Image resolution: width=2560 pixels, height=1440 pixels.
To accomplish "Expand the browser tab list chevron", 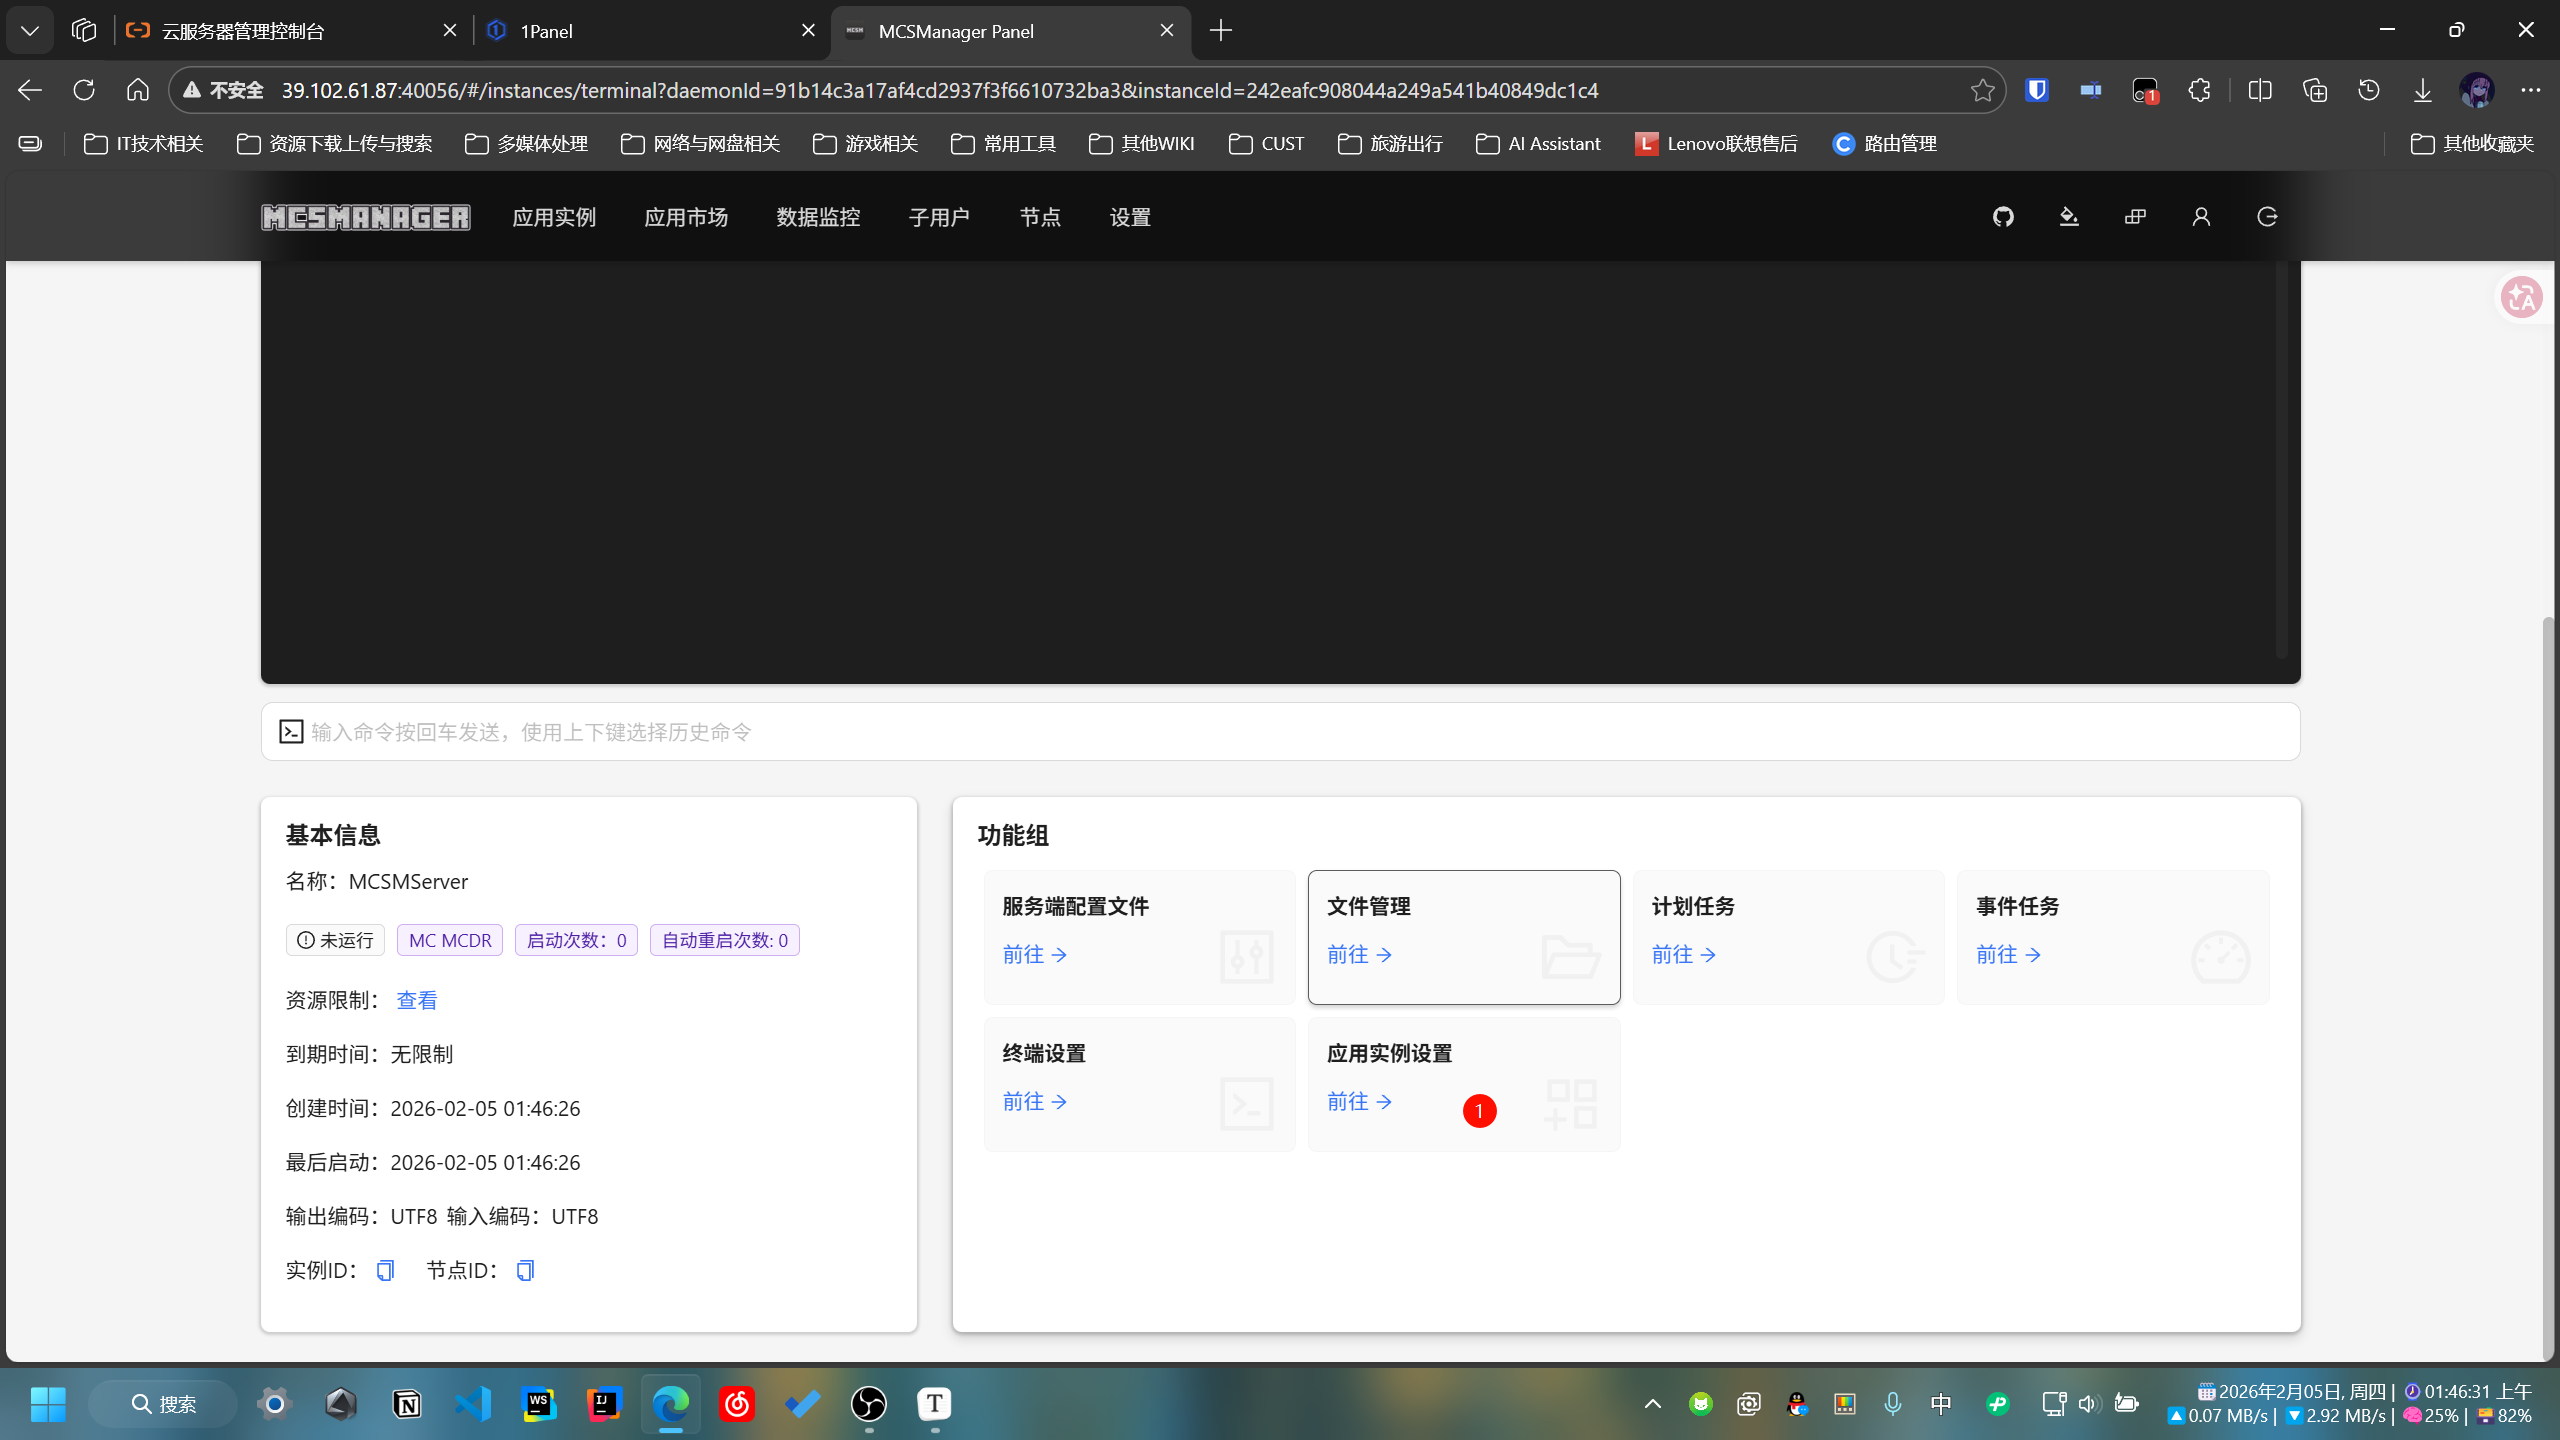I will (30, 31).
